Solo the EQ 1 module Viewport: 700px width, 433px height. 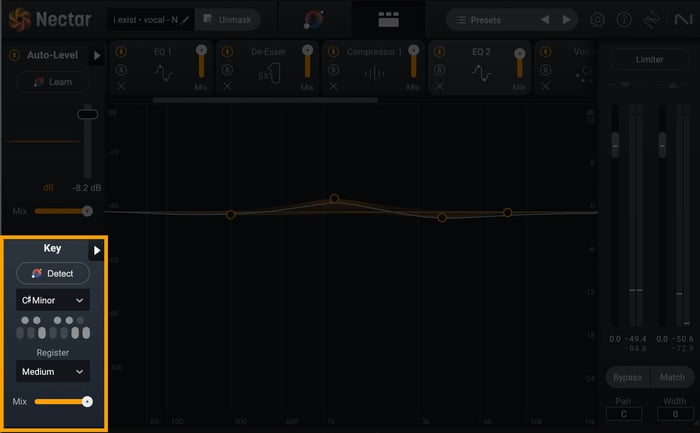pos(121,70)
